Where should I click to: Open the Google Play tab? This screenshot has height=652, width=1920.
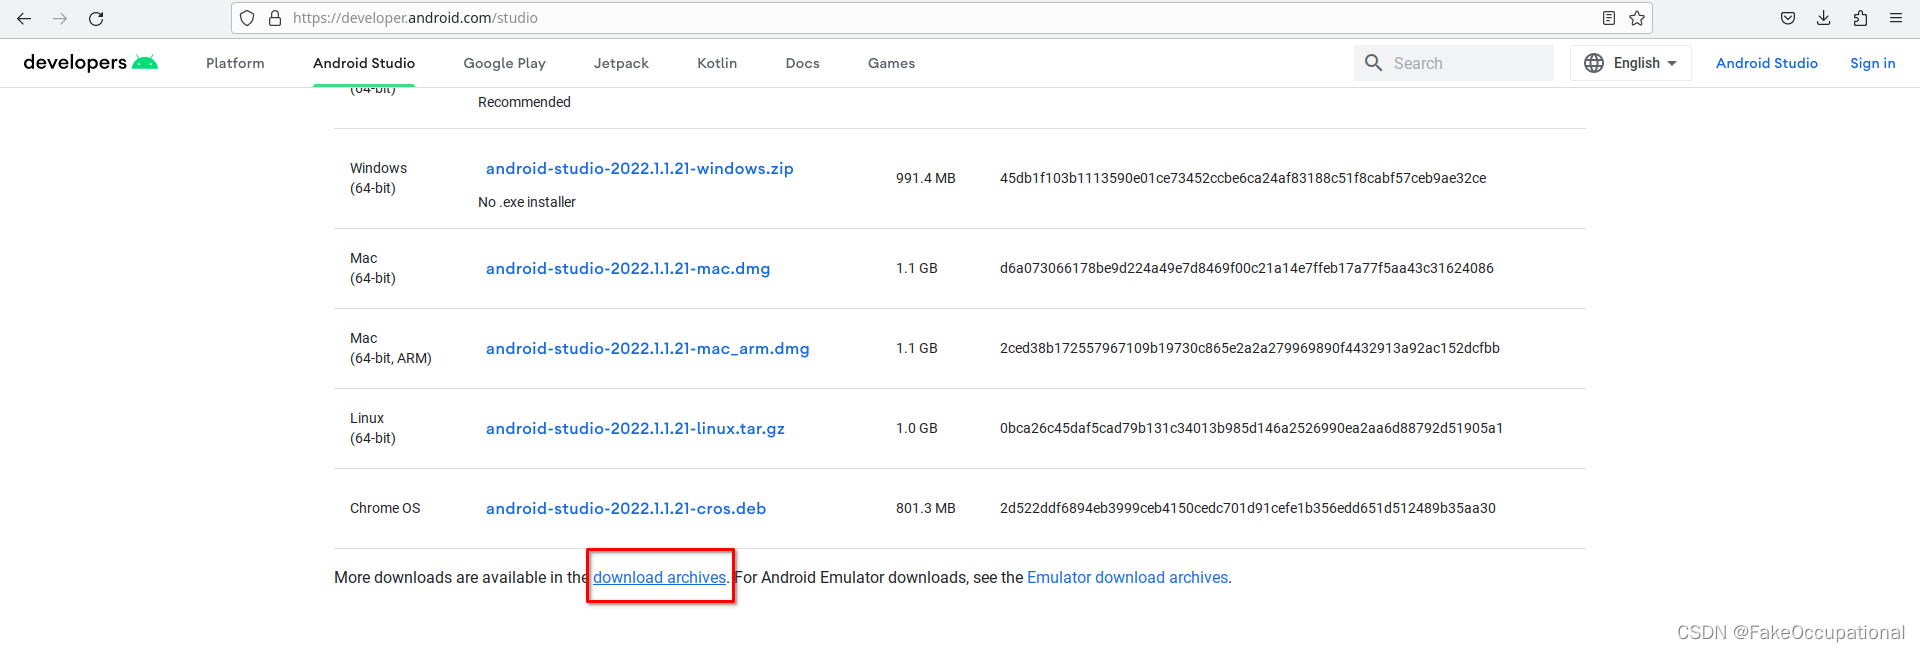pyautogui.click(x=505, y=63)
